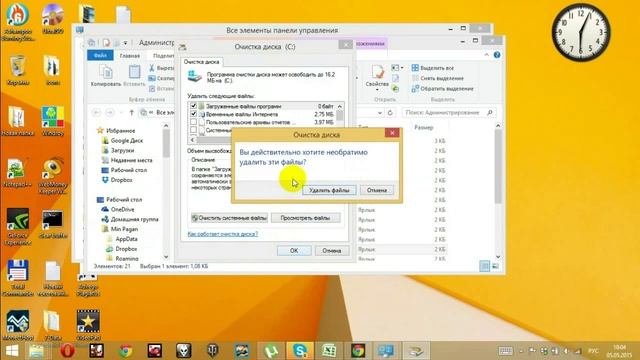Image resolution: width=640 pixels, height=360 pixels.
Task: Click the up arrow of the cleanup file list
Action: pos(340,107)
